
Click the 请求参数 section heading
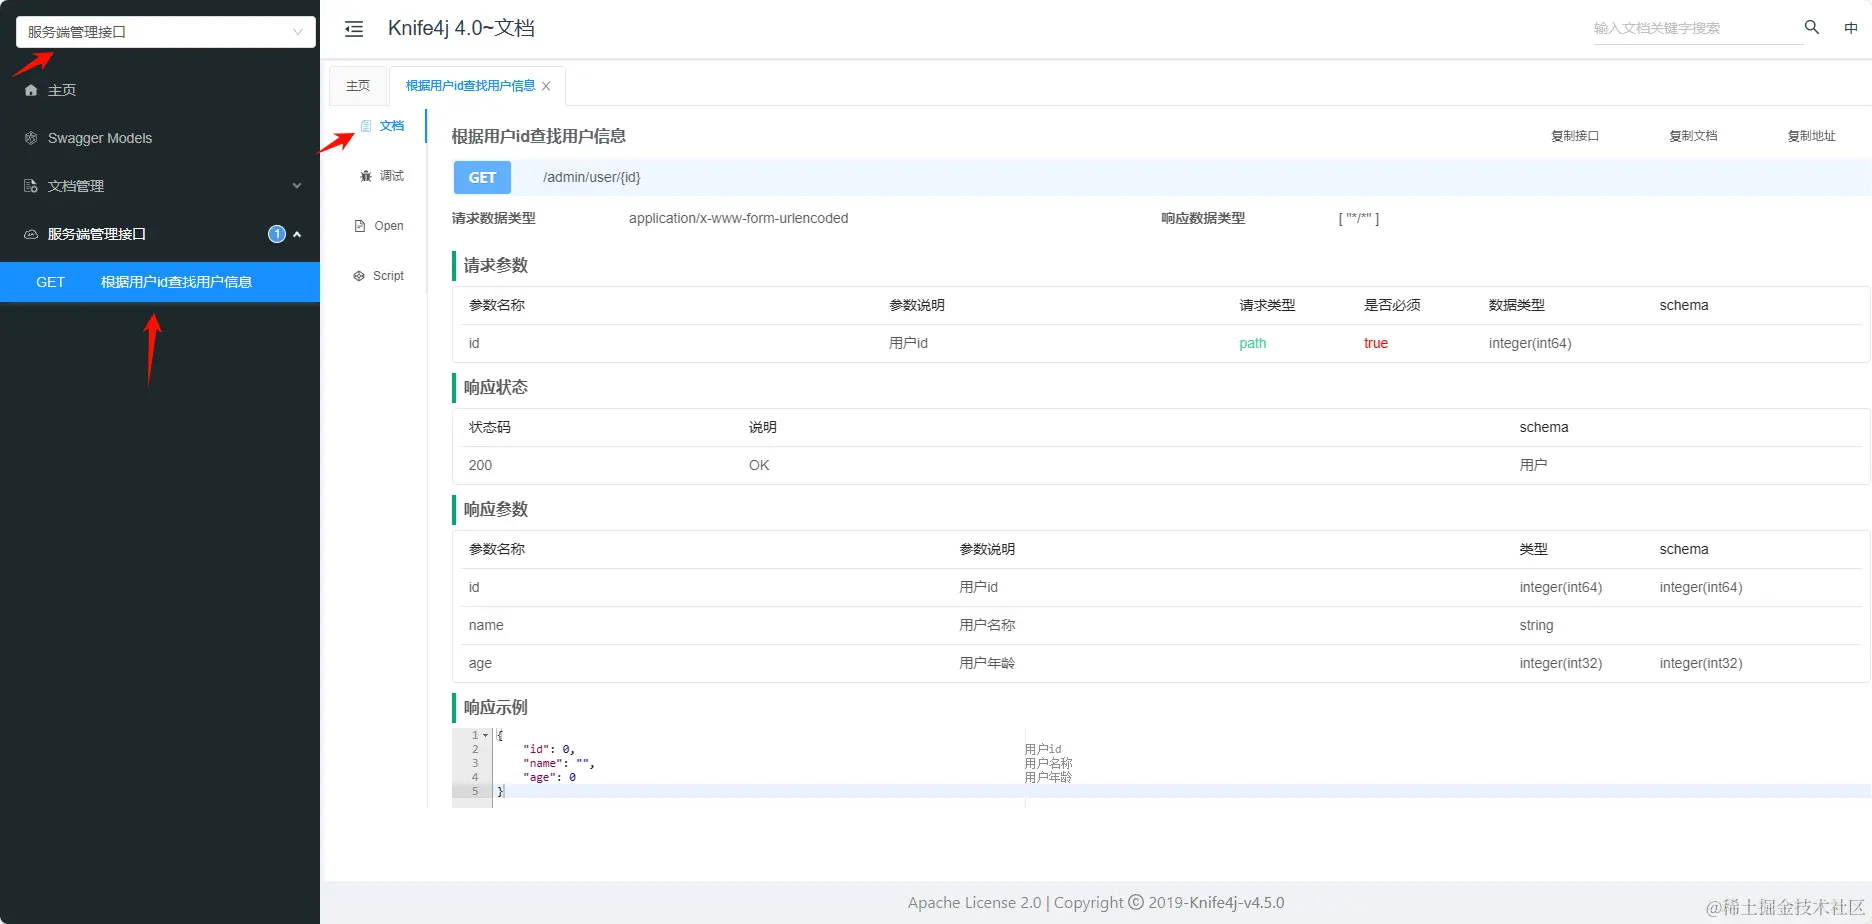(495, 265)
